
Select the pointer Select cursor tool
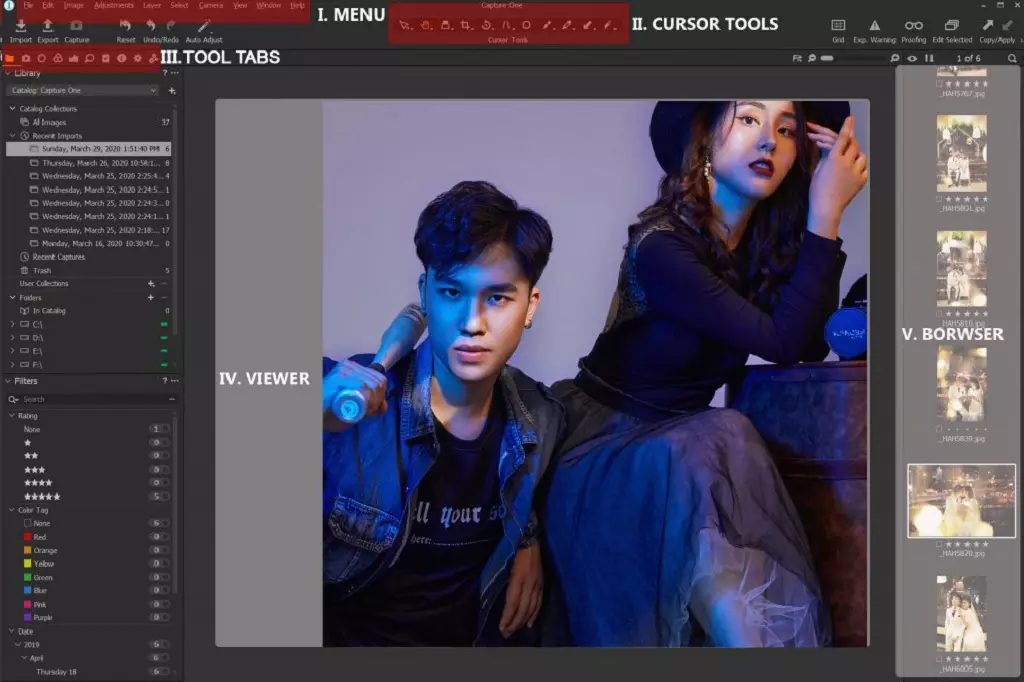(x=405, y=25)
